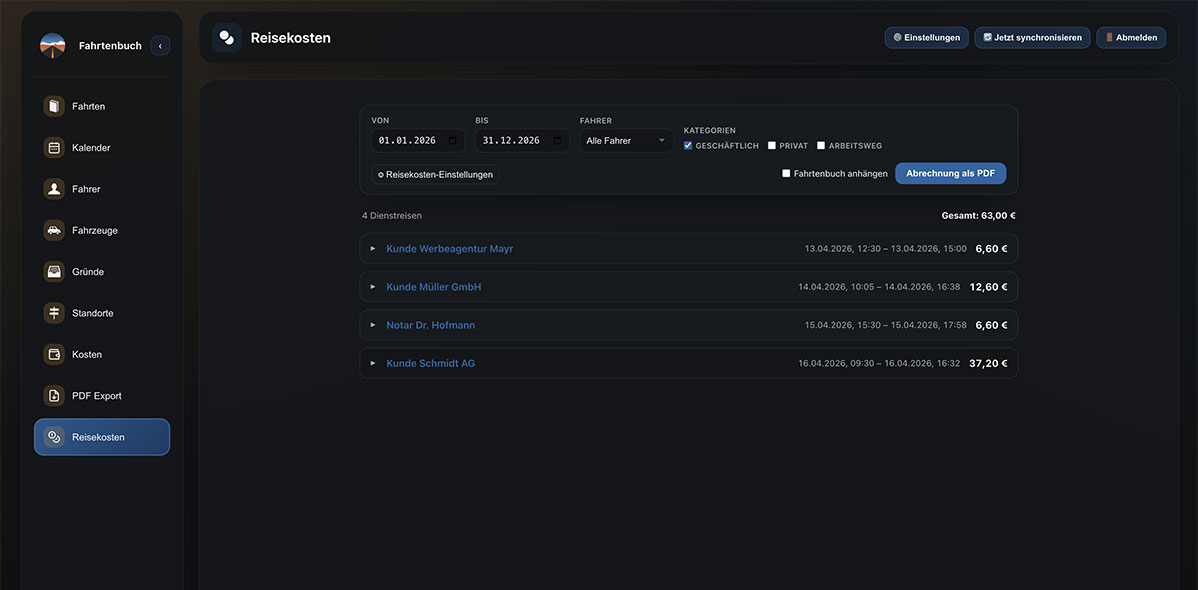Open the Fahrzeuge car icon
The width and height of the screenshot is (1198, 590).
tap(53, 230)
